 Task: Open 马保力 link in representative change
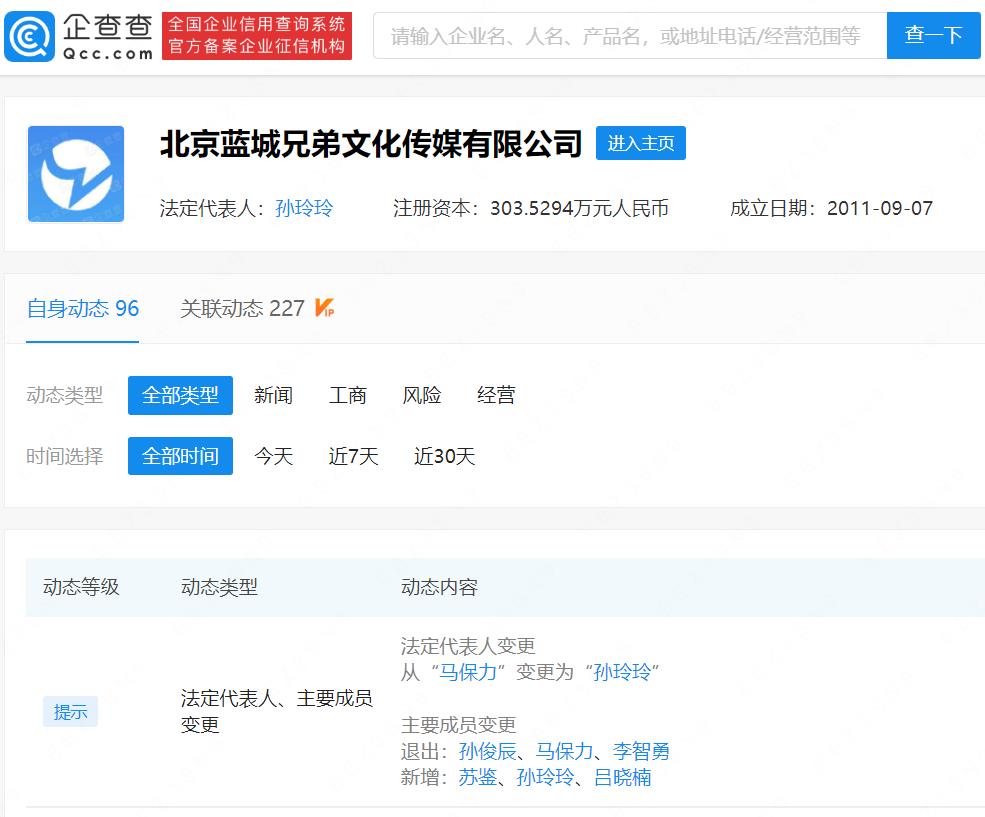click(x=467, y=673)
